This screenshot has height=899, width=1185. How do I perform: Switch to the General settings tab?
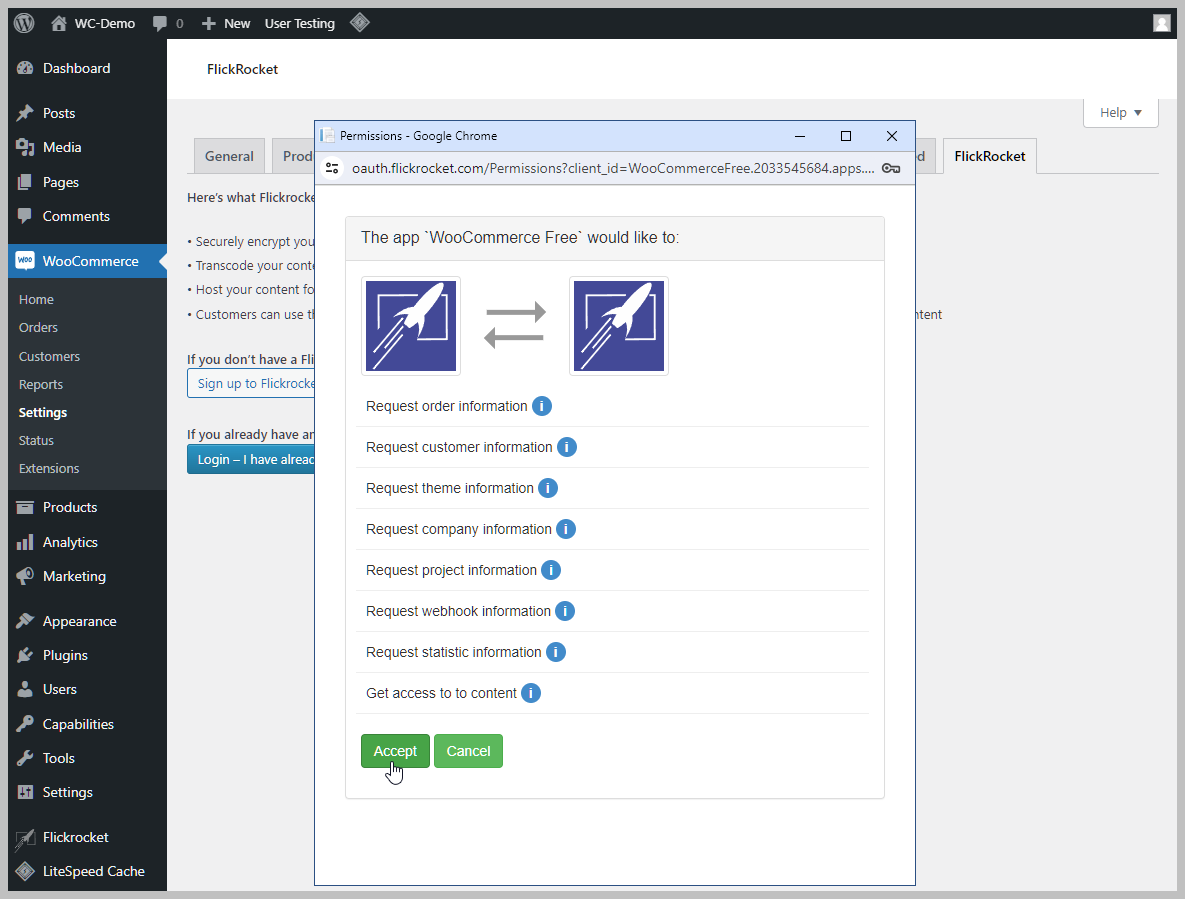(229, 156)
